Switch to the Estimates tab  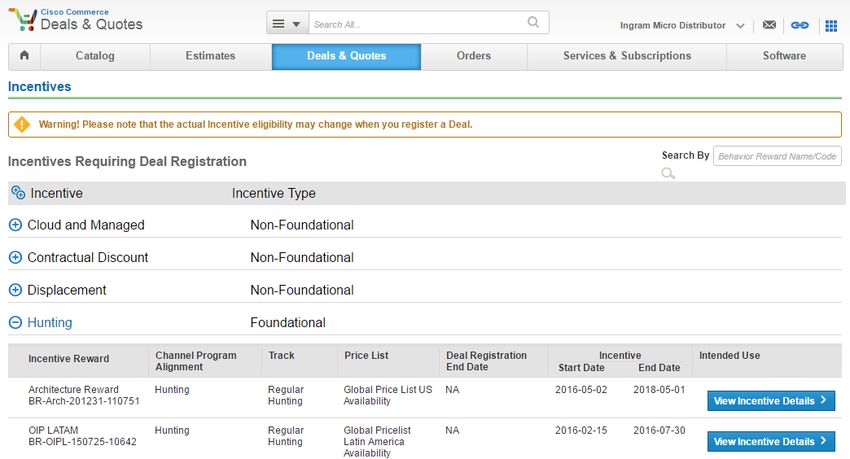tap(210, 56)
